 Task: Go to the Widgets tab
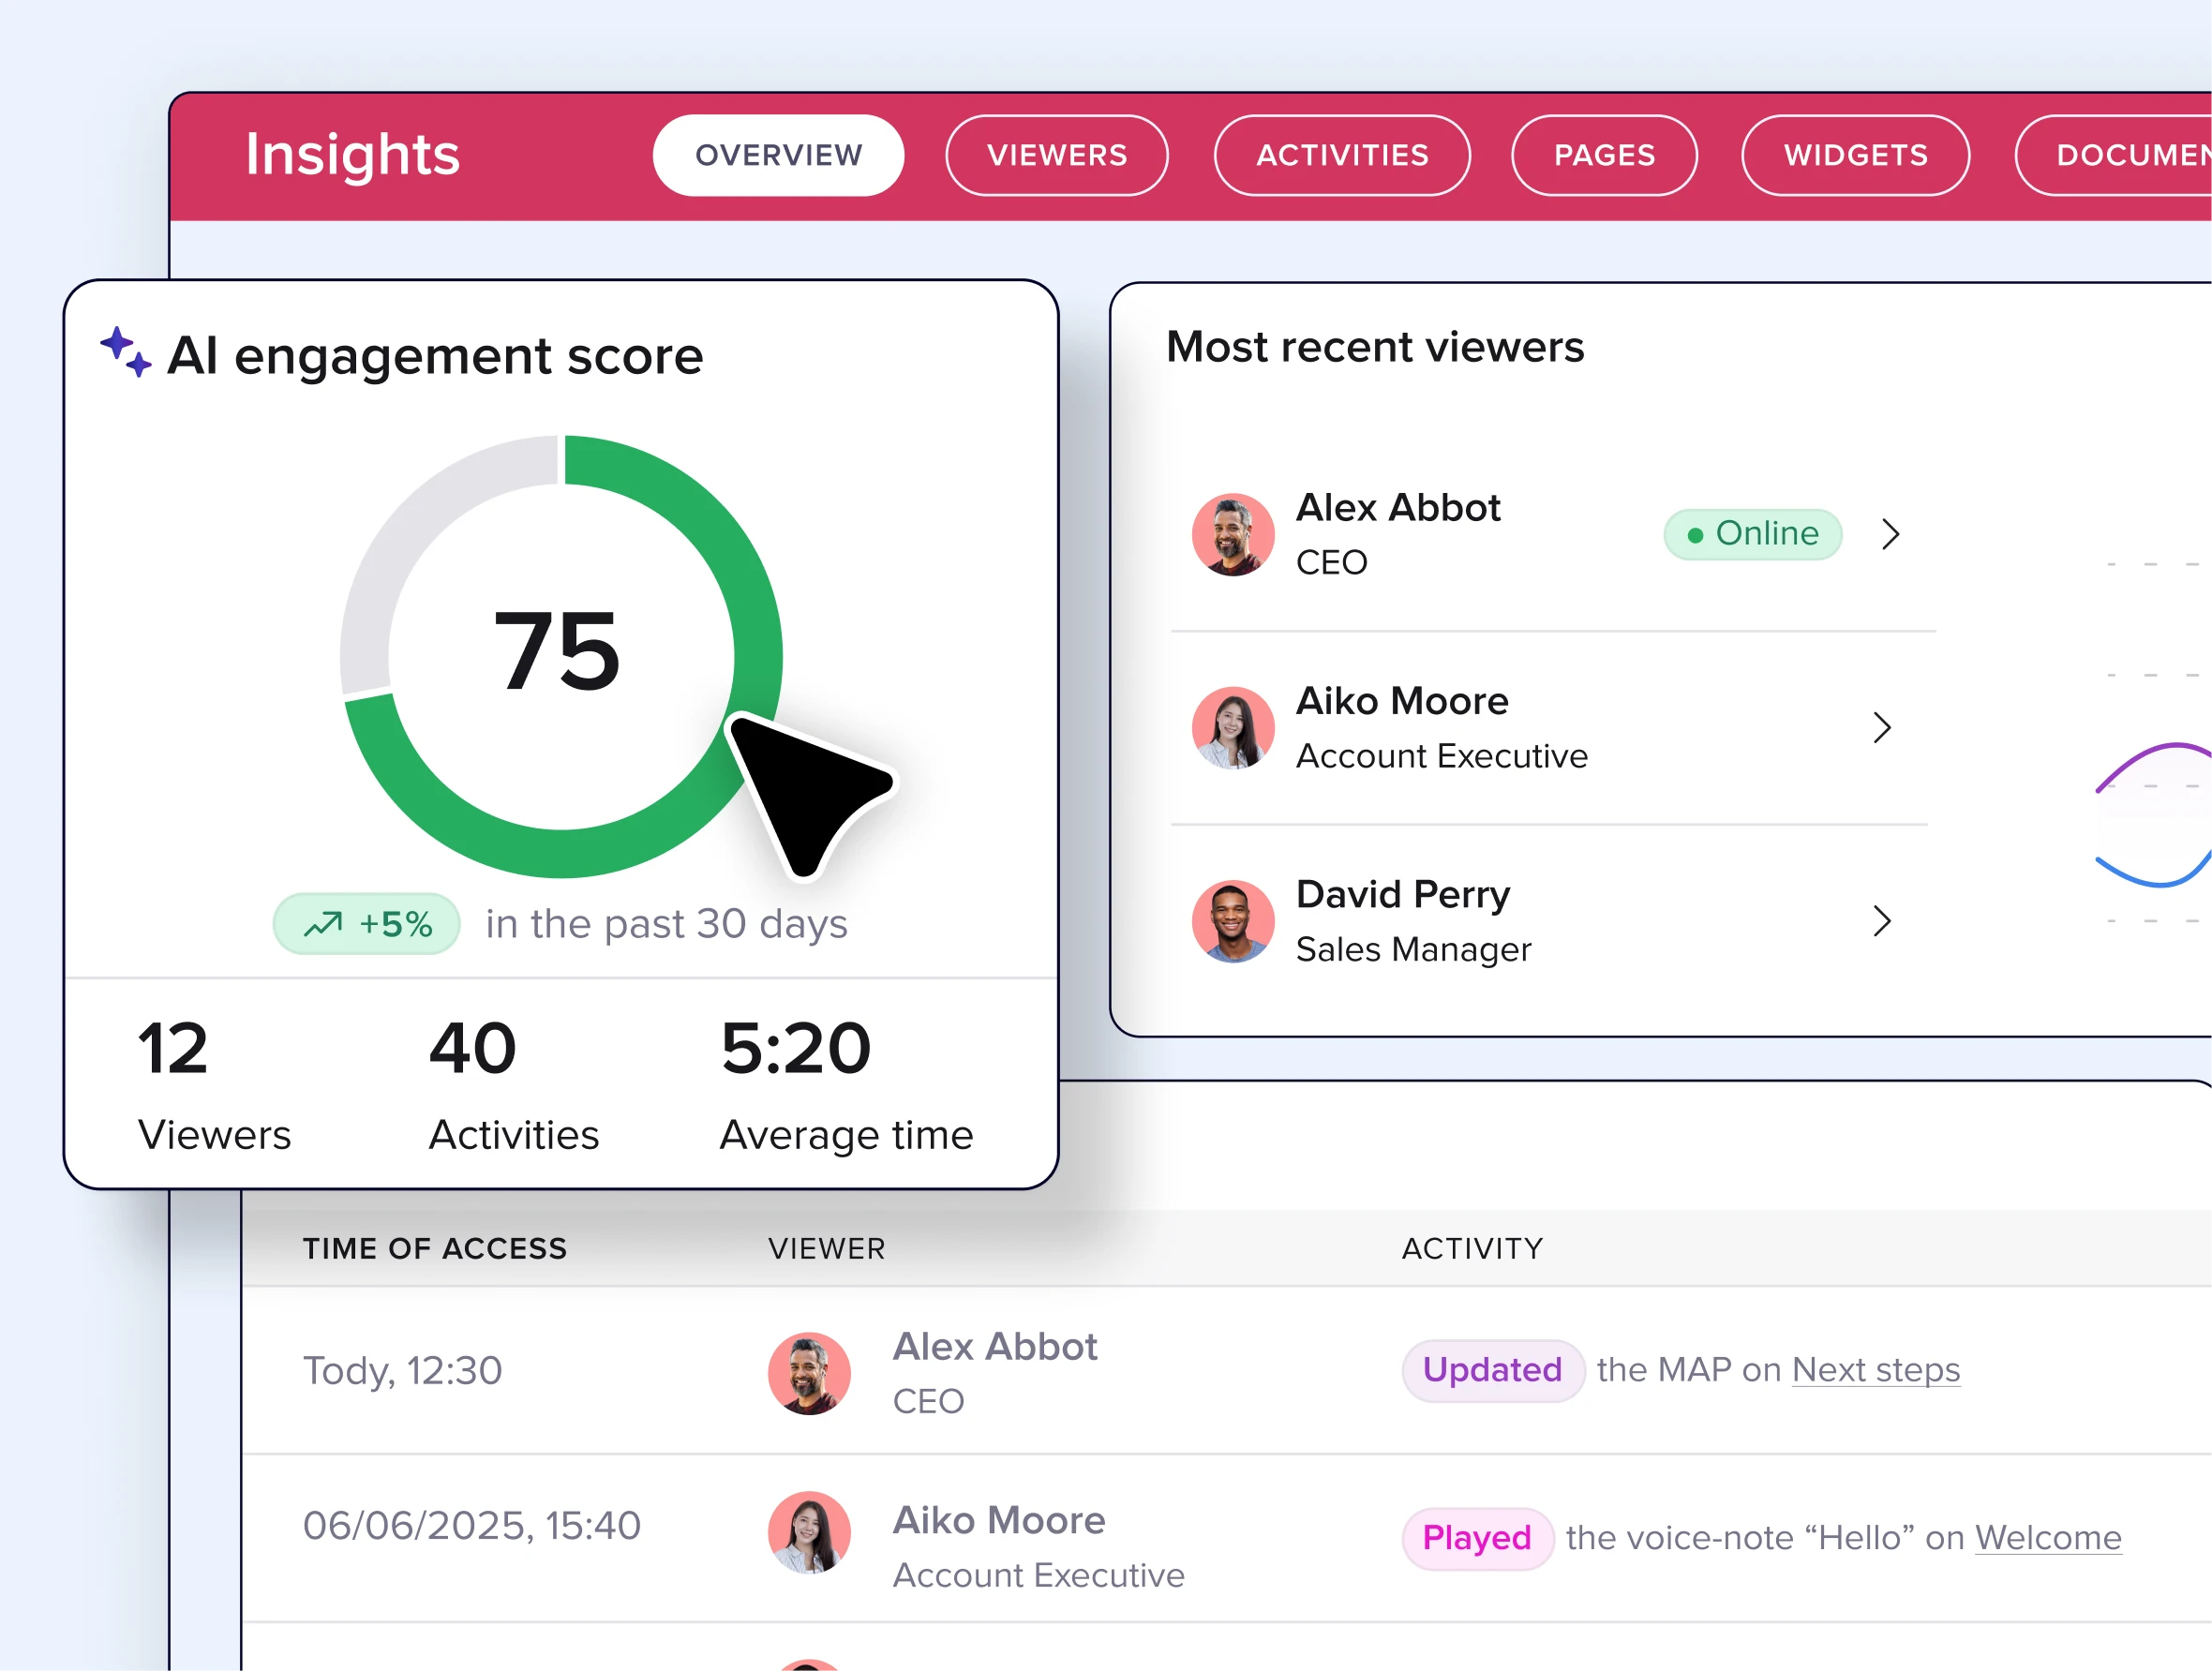pyautogui.click(x=1855, y=155)
